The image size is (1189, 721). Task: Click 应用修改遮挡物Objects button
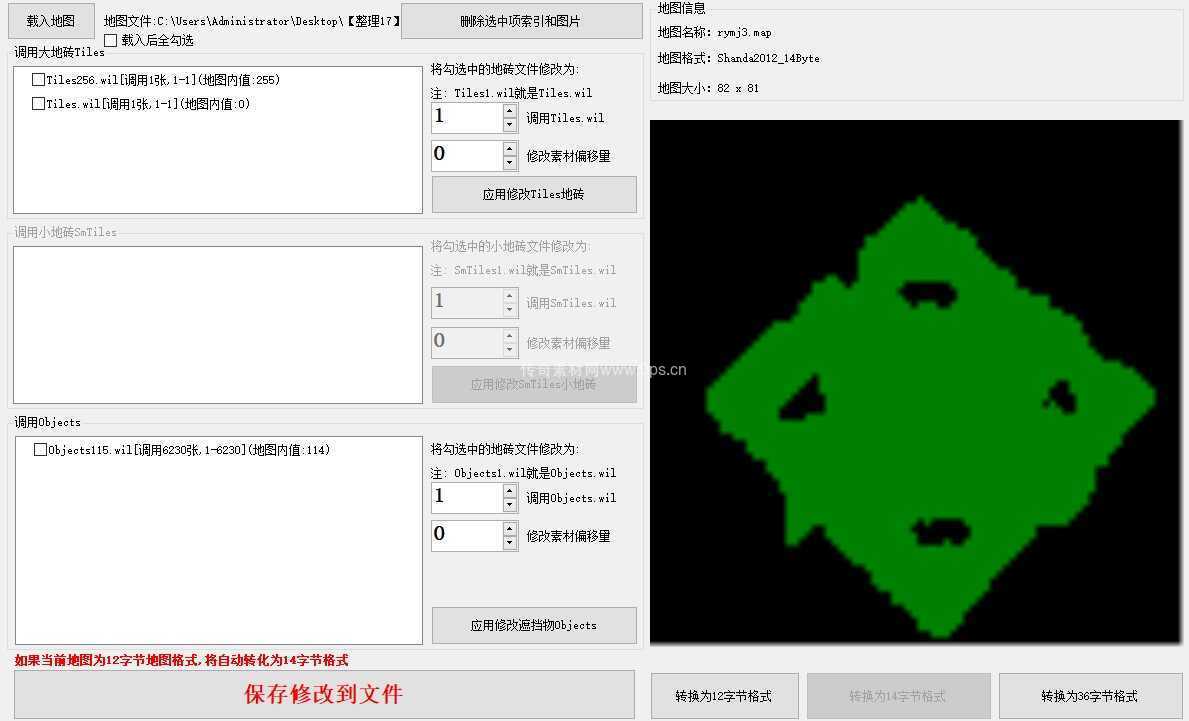click(533, 625)
